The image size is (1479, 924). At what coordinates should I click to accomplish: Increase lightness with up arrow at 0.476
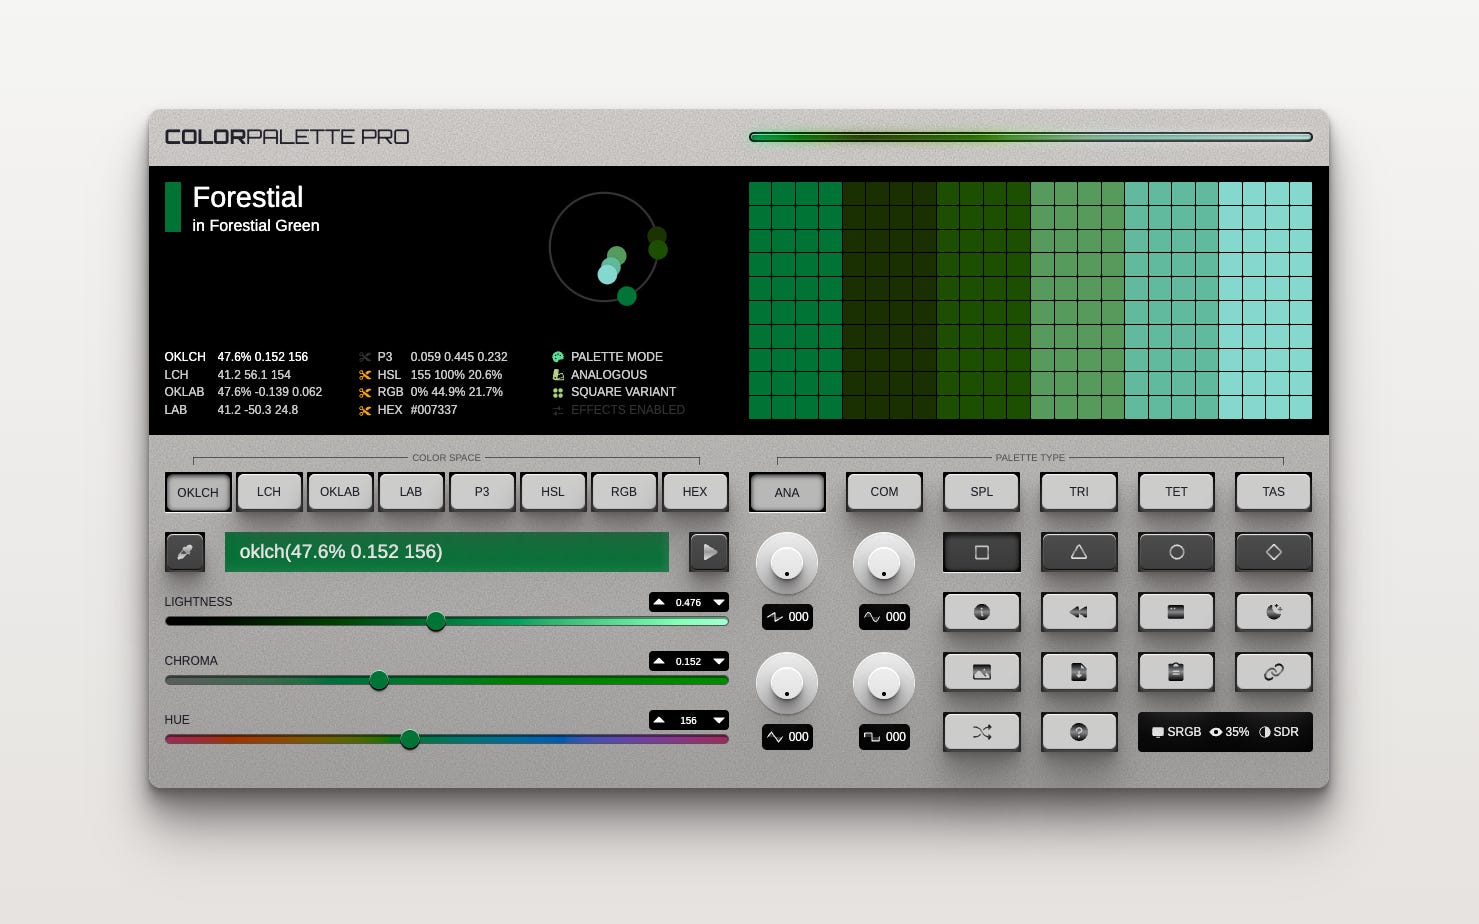(659, 602)
